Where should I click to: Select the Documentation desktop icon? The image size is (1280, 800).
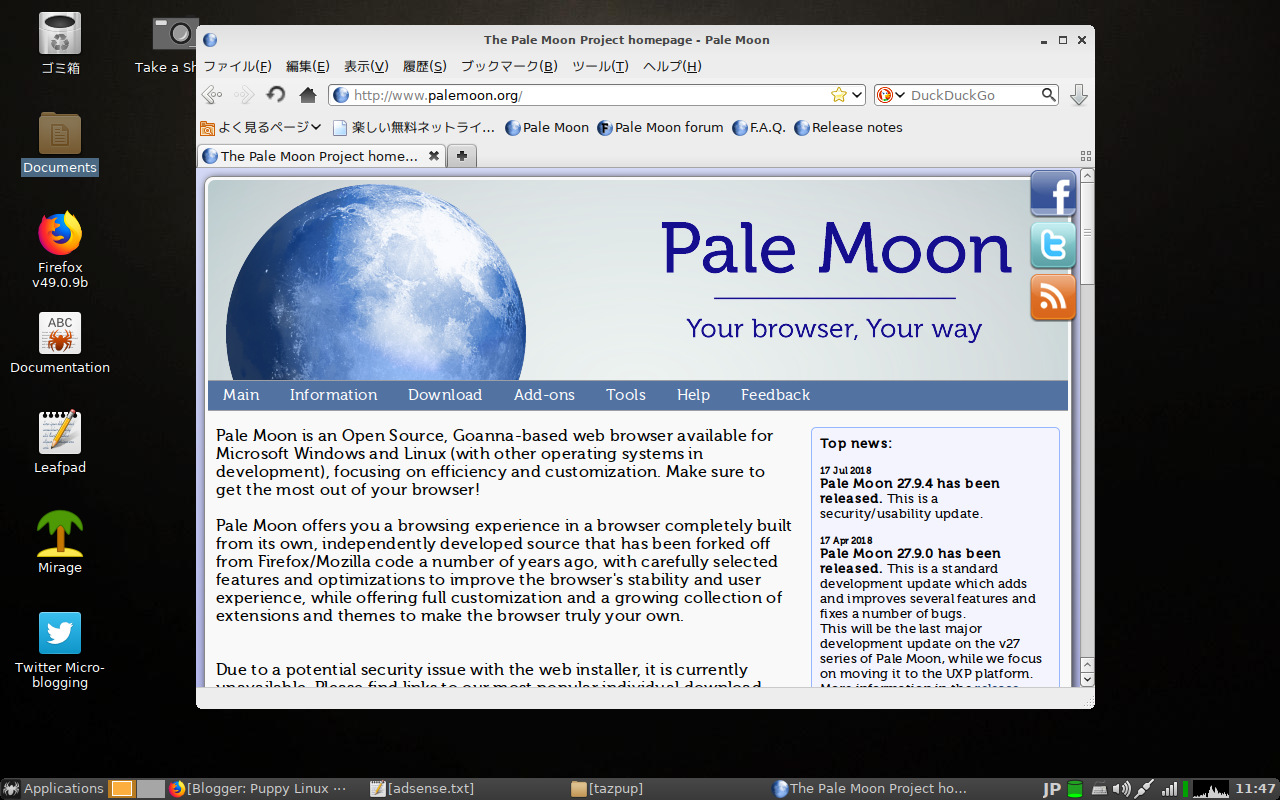click(60, 344)
